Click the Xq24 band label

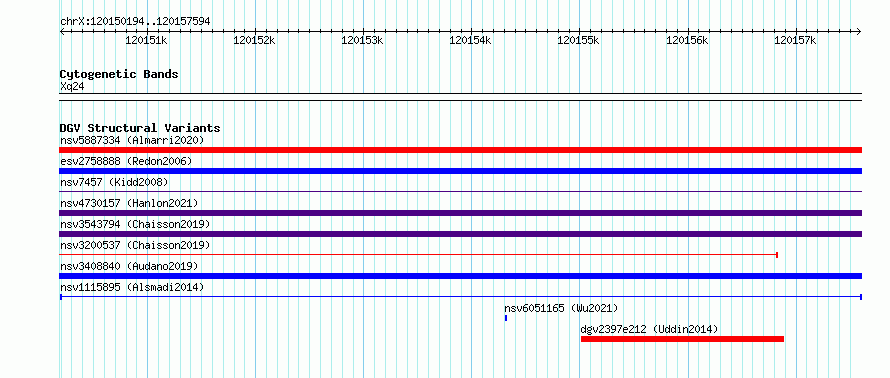[x=72, y=87]
